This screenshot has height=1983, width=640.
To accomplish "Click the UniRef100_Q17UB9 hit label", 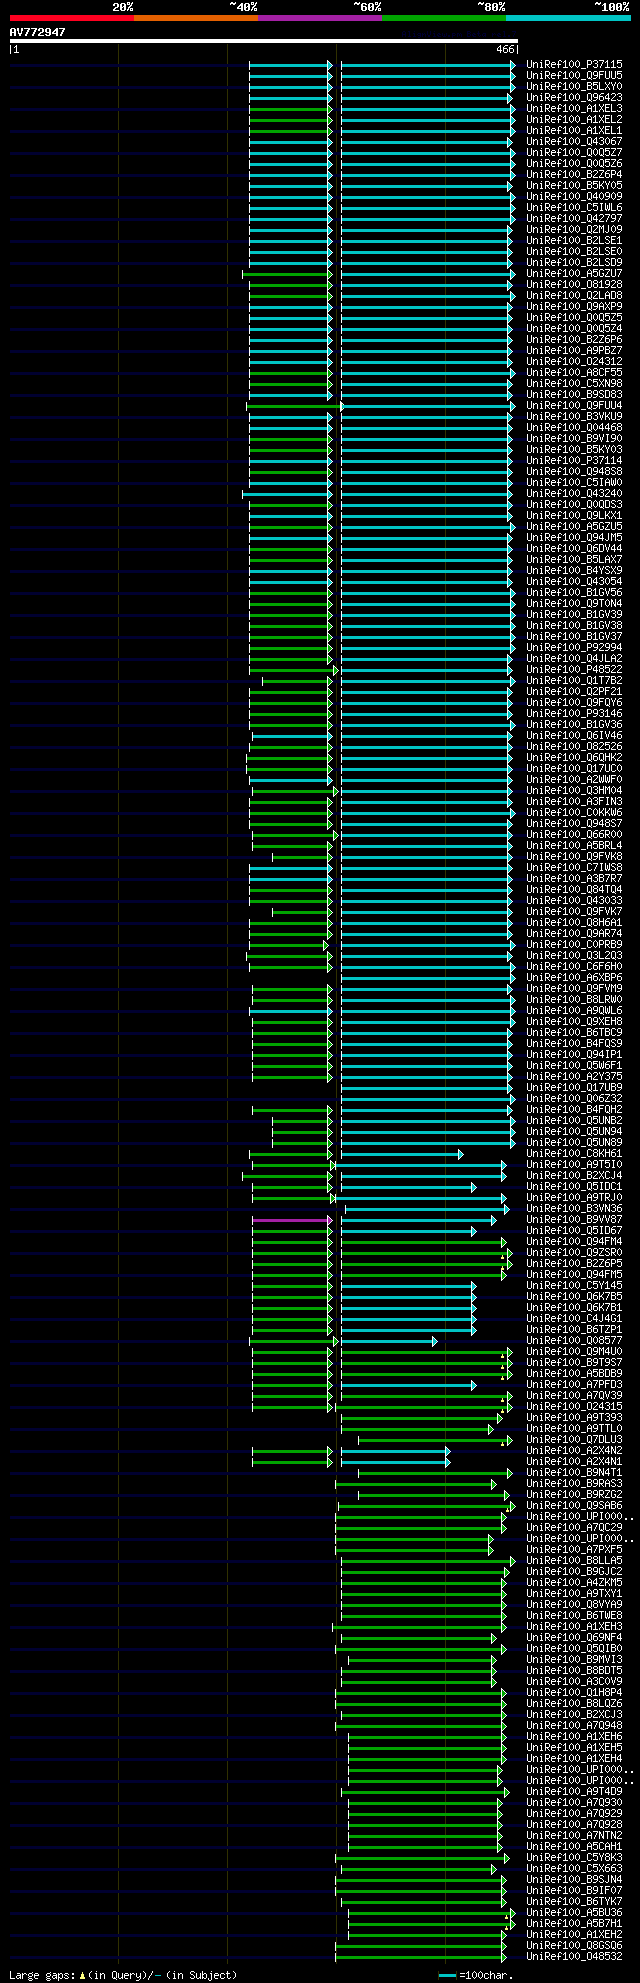I will tap(574, 1088).
